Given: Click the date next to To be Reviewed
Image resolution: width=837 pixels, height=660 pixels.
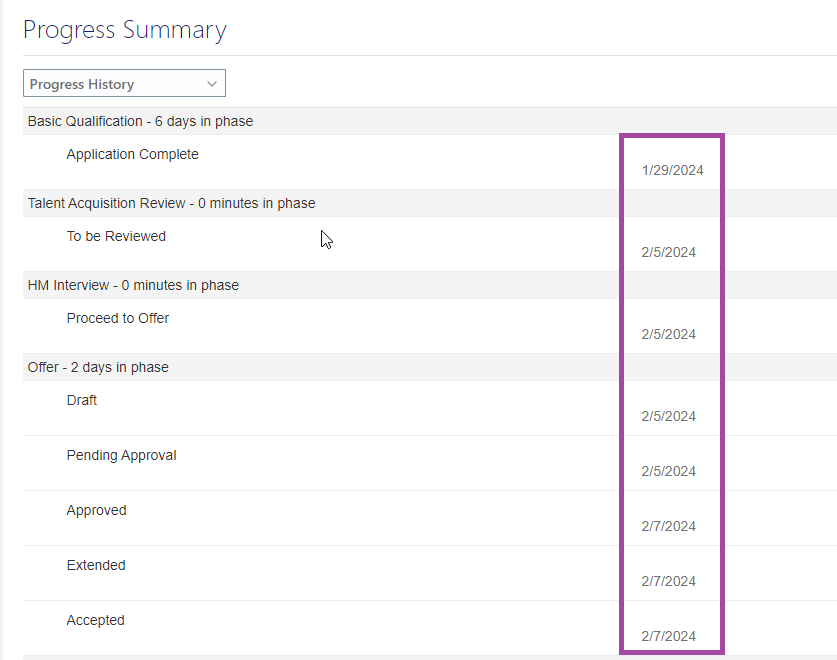Looking at the screenshot, I should (668, 252).
